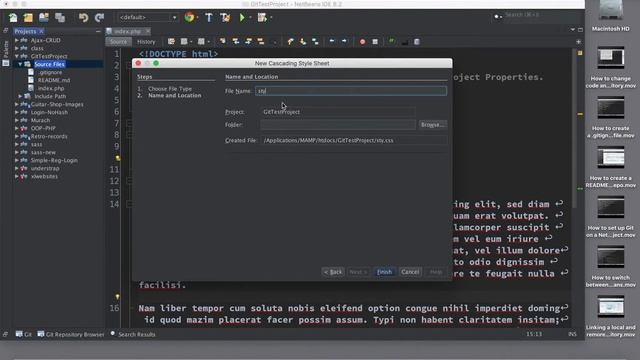Click the Toggle Bookmark icon in editor toolbar
This screenshot has width=640, height=360.
point(315,42)
